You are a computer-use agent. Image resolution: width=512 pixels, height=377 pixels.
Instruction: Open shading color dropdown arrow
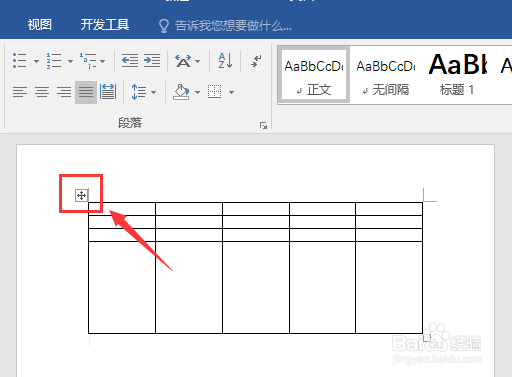[x=198, y=92]
